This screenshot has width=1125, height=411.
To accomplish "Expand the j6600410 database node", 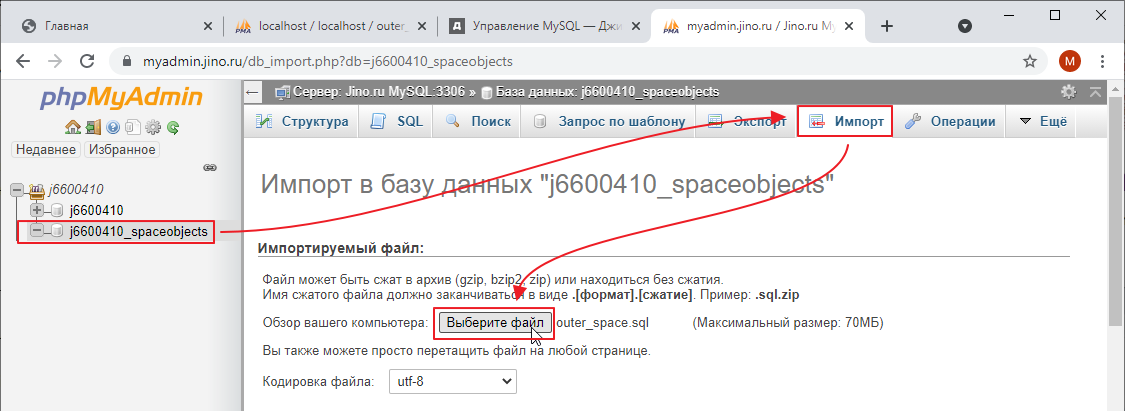I will [x=37, y=210].
